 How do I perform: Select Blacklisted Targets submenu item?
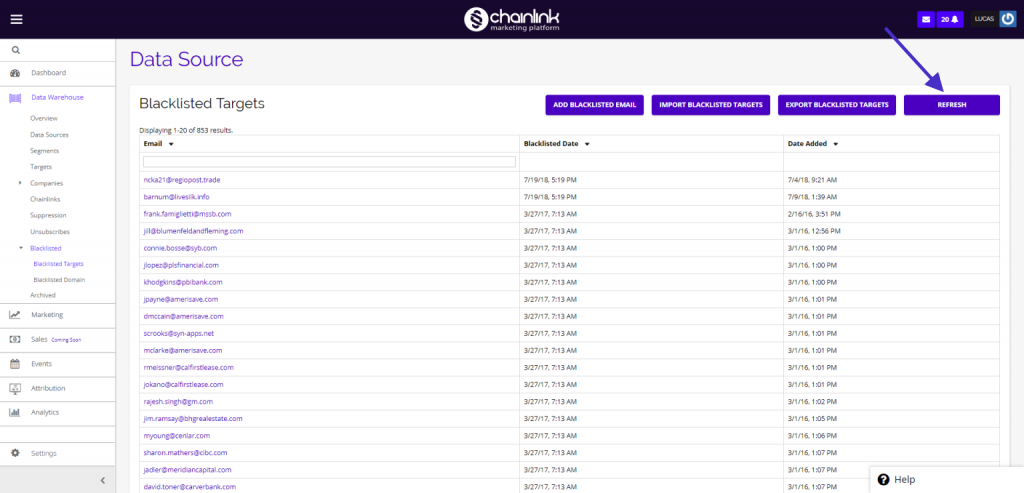coord(59,264)
